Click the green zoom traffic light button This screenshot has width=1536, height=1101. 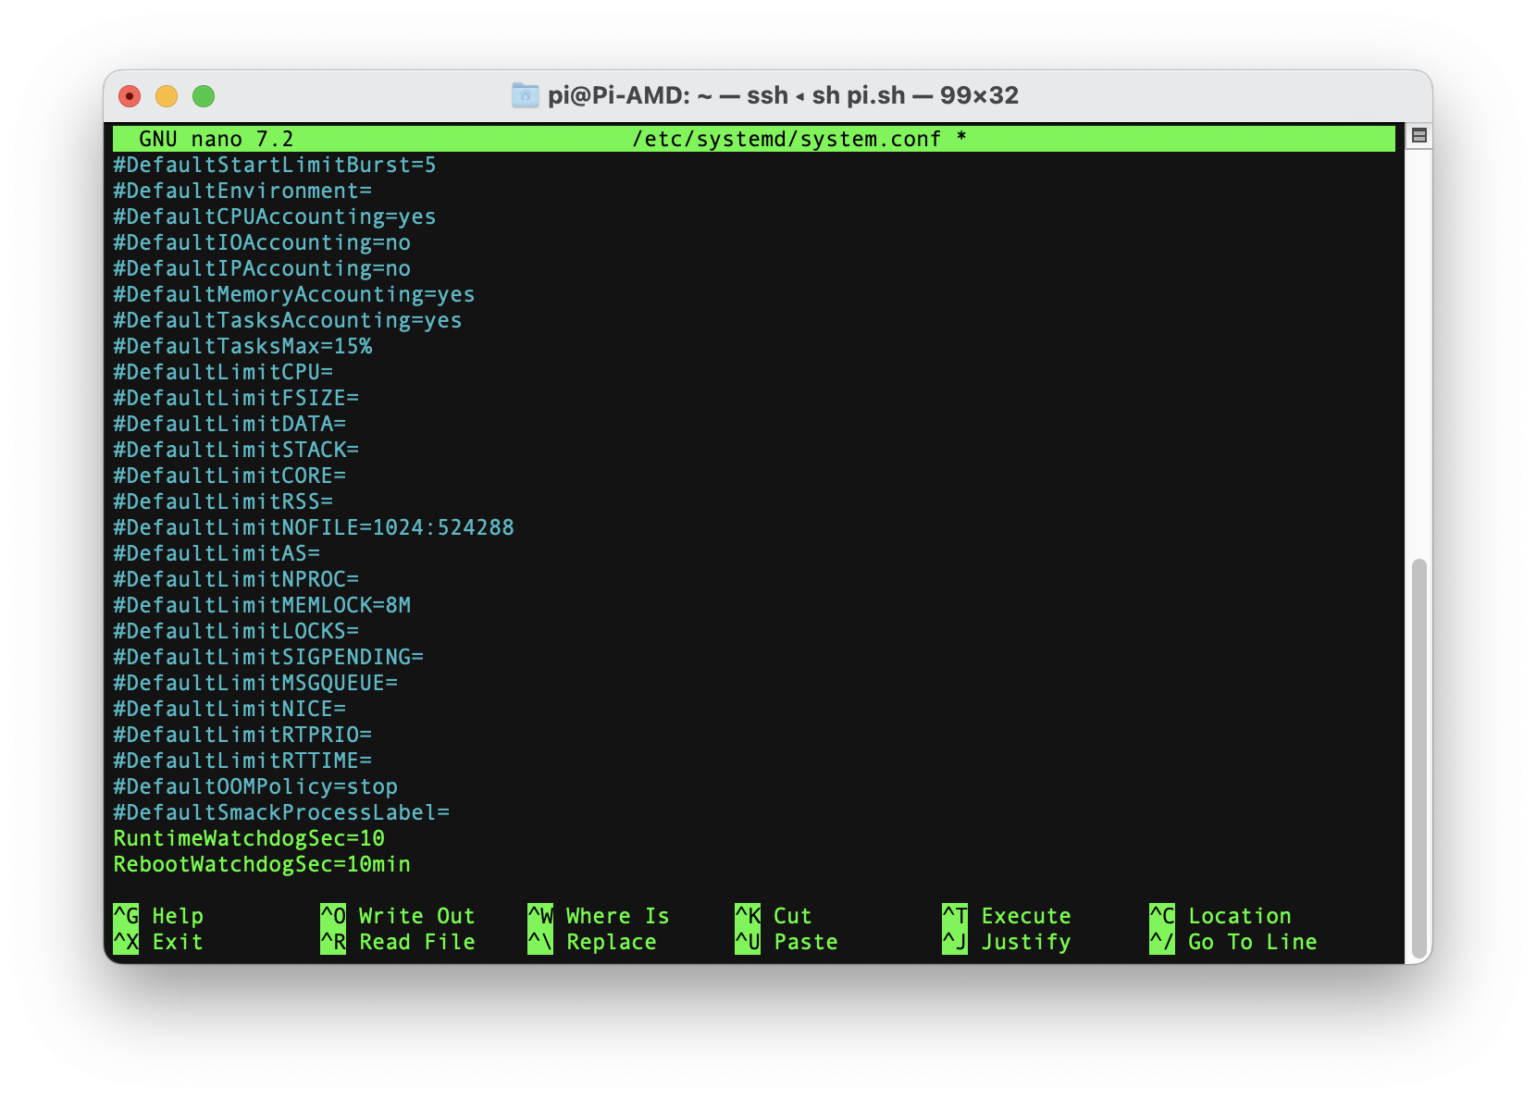(203, 96)
